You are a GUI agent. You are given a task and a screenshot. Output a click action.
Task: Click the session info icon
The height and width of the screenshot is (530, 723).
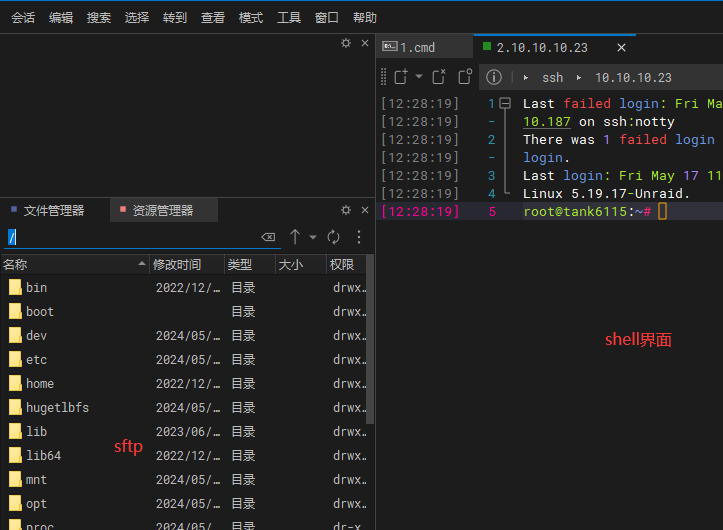pos(493,77)
